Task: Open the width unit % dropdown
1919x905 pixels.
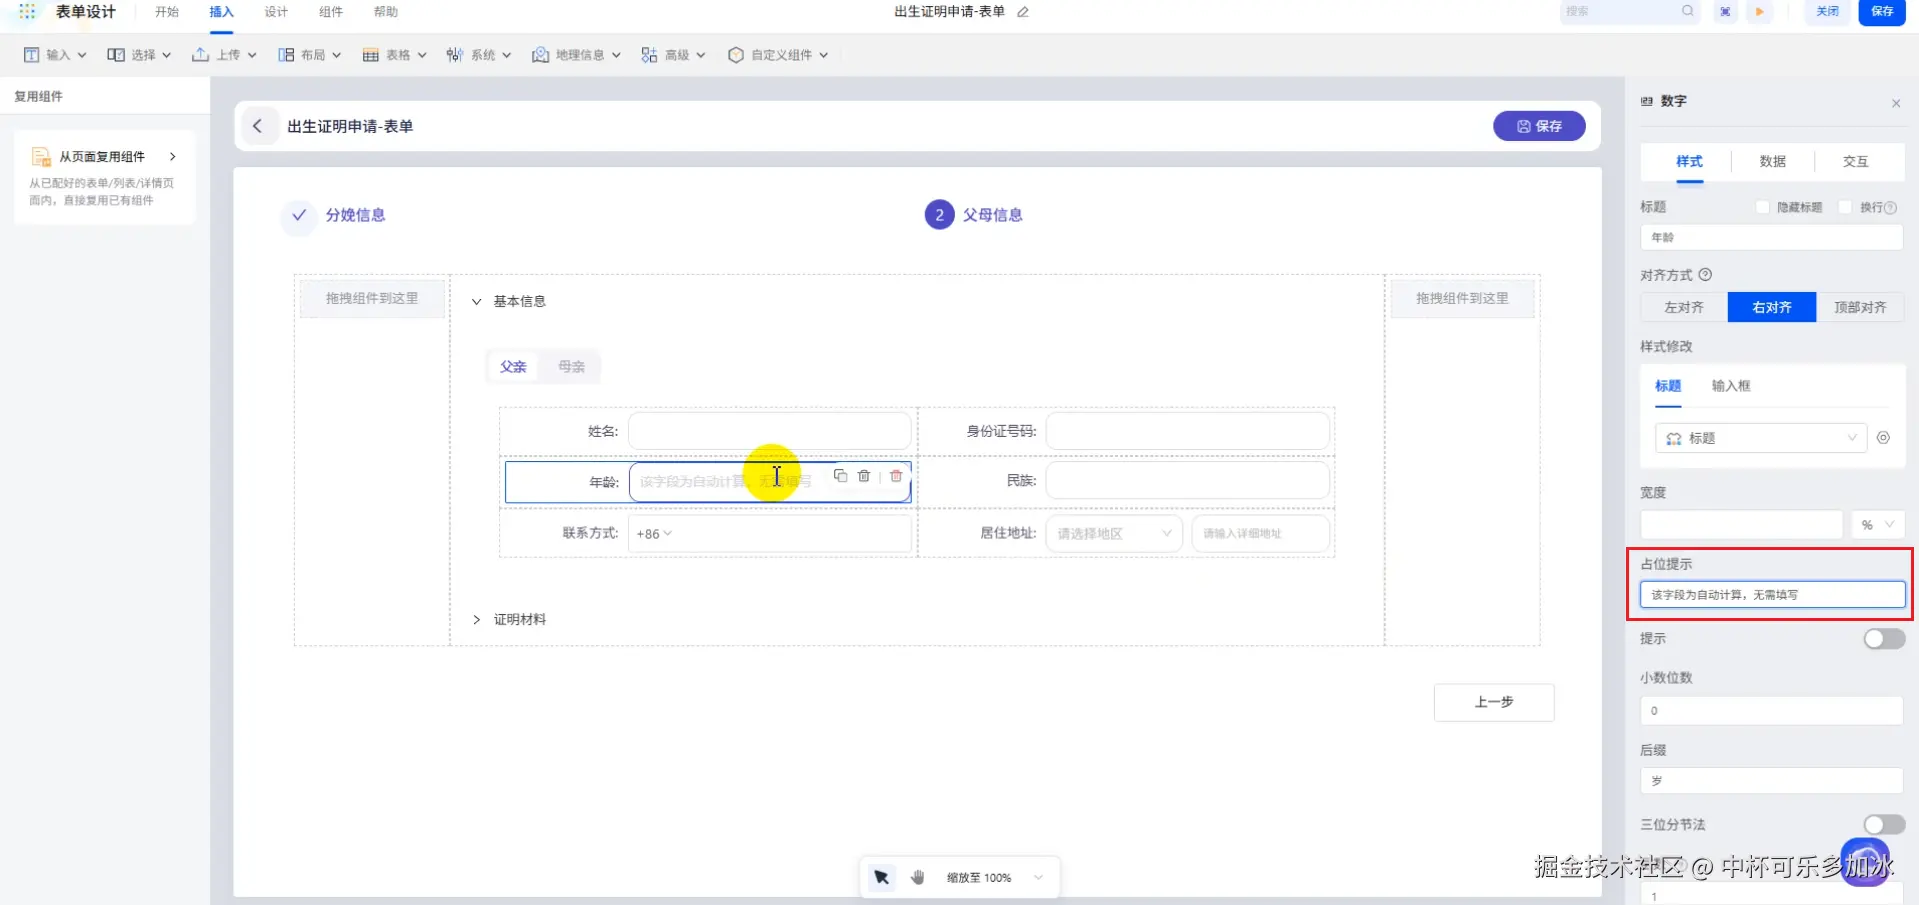Action: pyautogui.click(x=1878, y=525)
